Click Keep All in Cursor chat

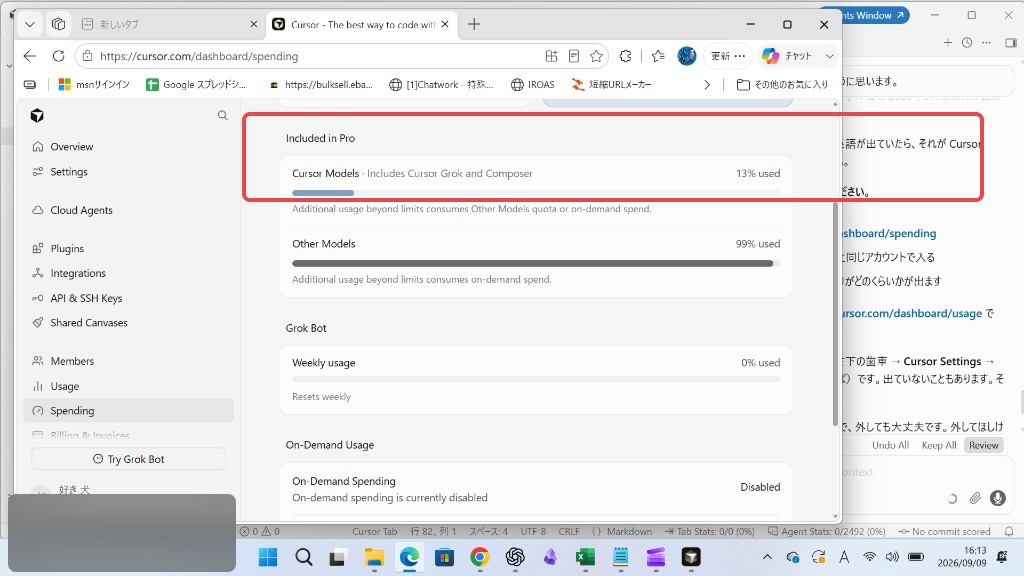pos(939,445)
